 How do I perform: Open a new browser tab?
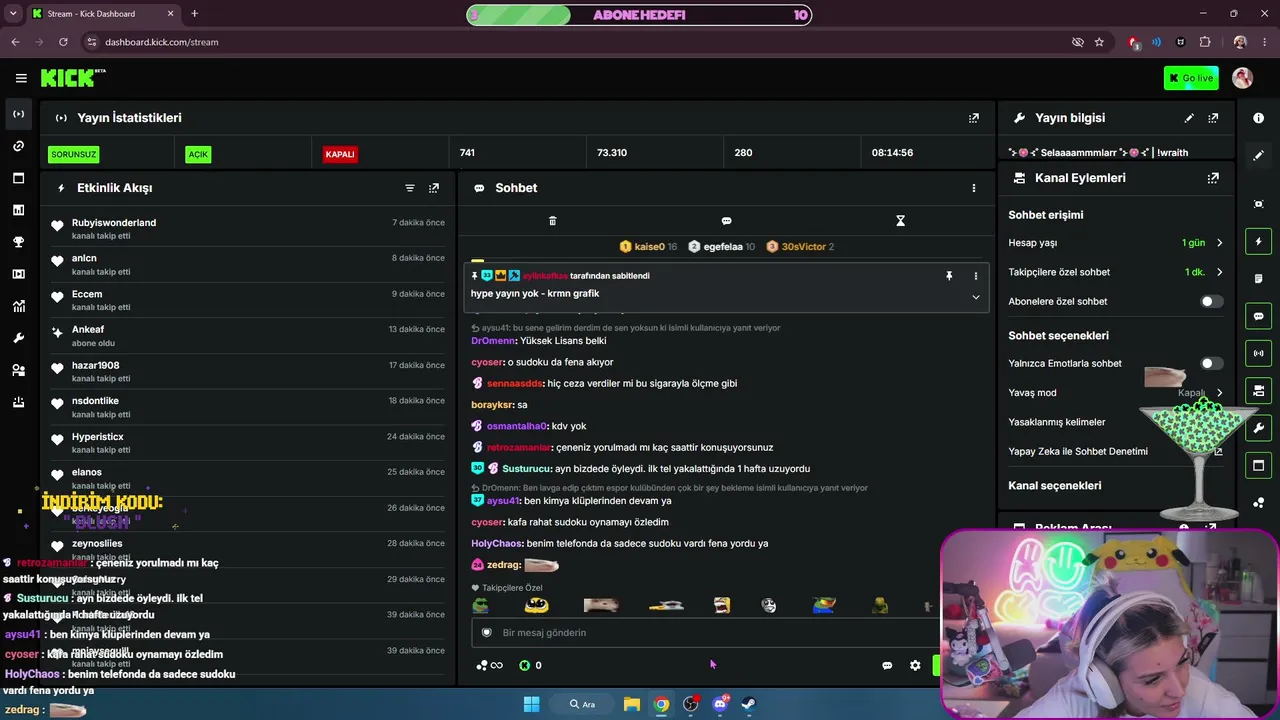194,14
